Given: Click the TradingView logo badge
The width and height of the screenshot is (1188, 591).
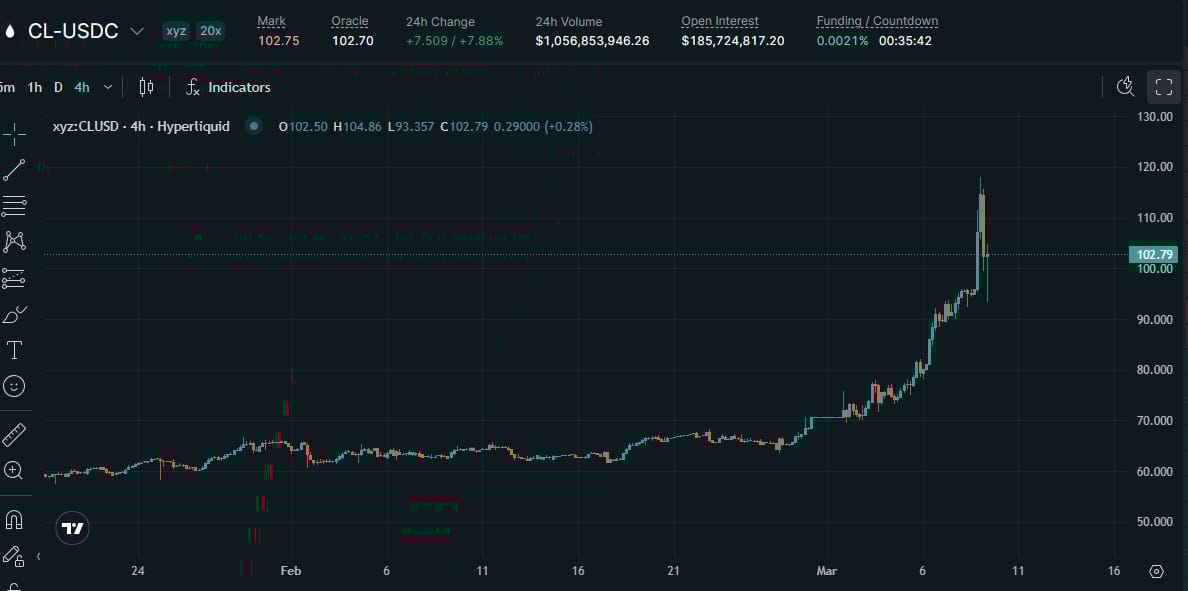Looking at the screenshot, I should (73, 528).
